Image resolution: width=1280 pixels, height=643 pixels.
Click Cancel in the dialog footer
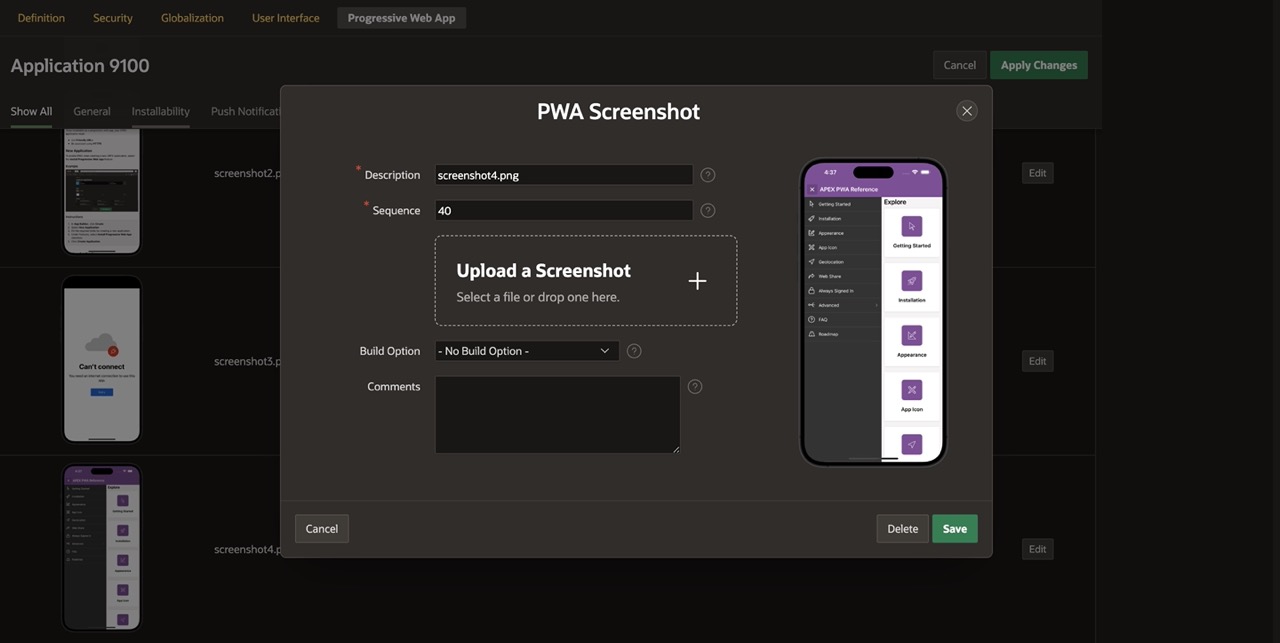tap(321, 529)
